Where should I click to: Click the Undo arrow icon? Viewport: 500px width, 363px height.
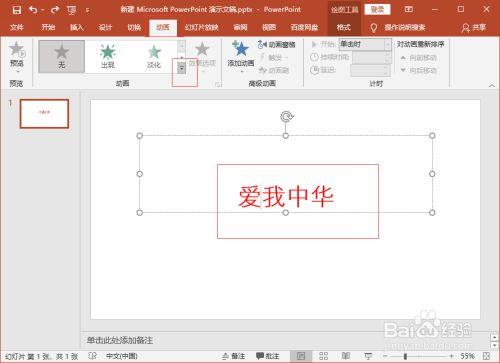click(33, 10)
